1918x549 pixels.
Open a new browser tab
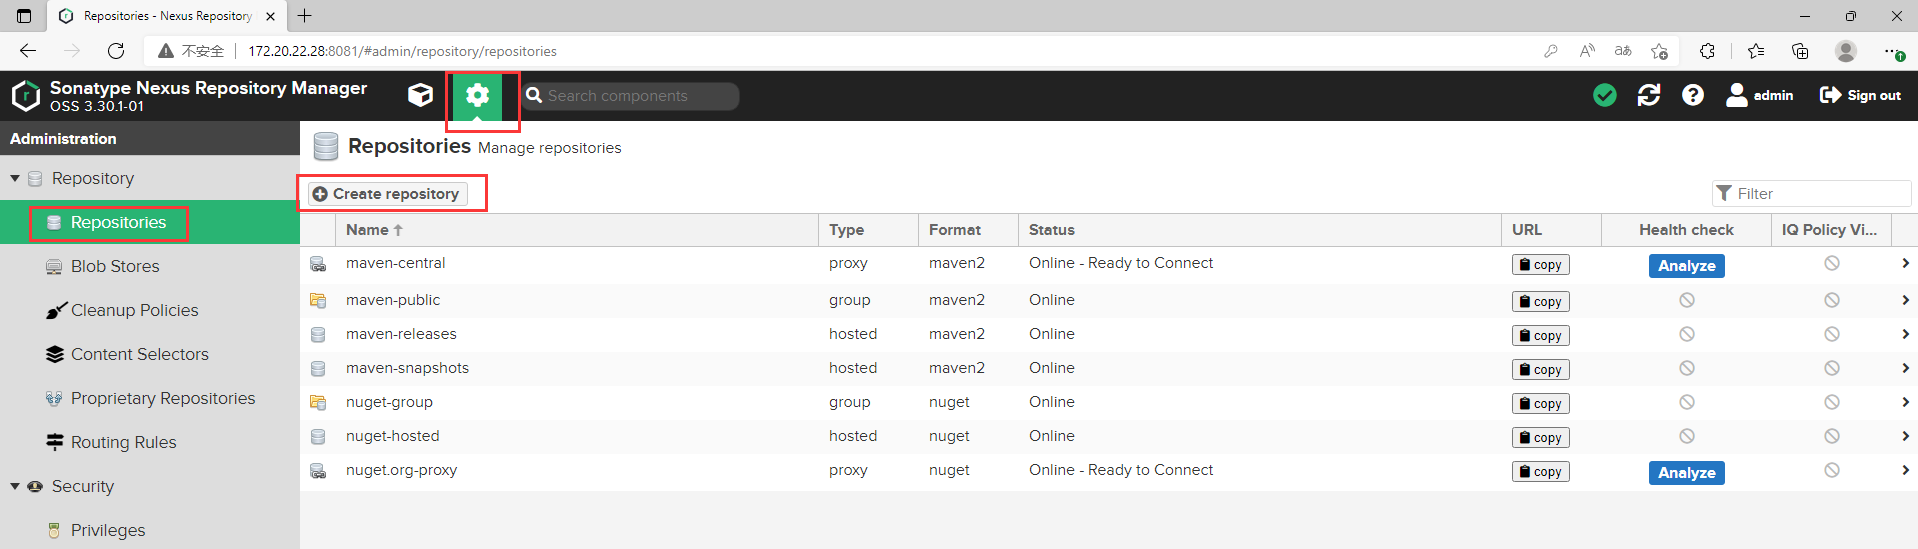[305, 16]
